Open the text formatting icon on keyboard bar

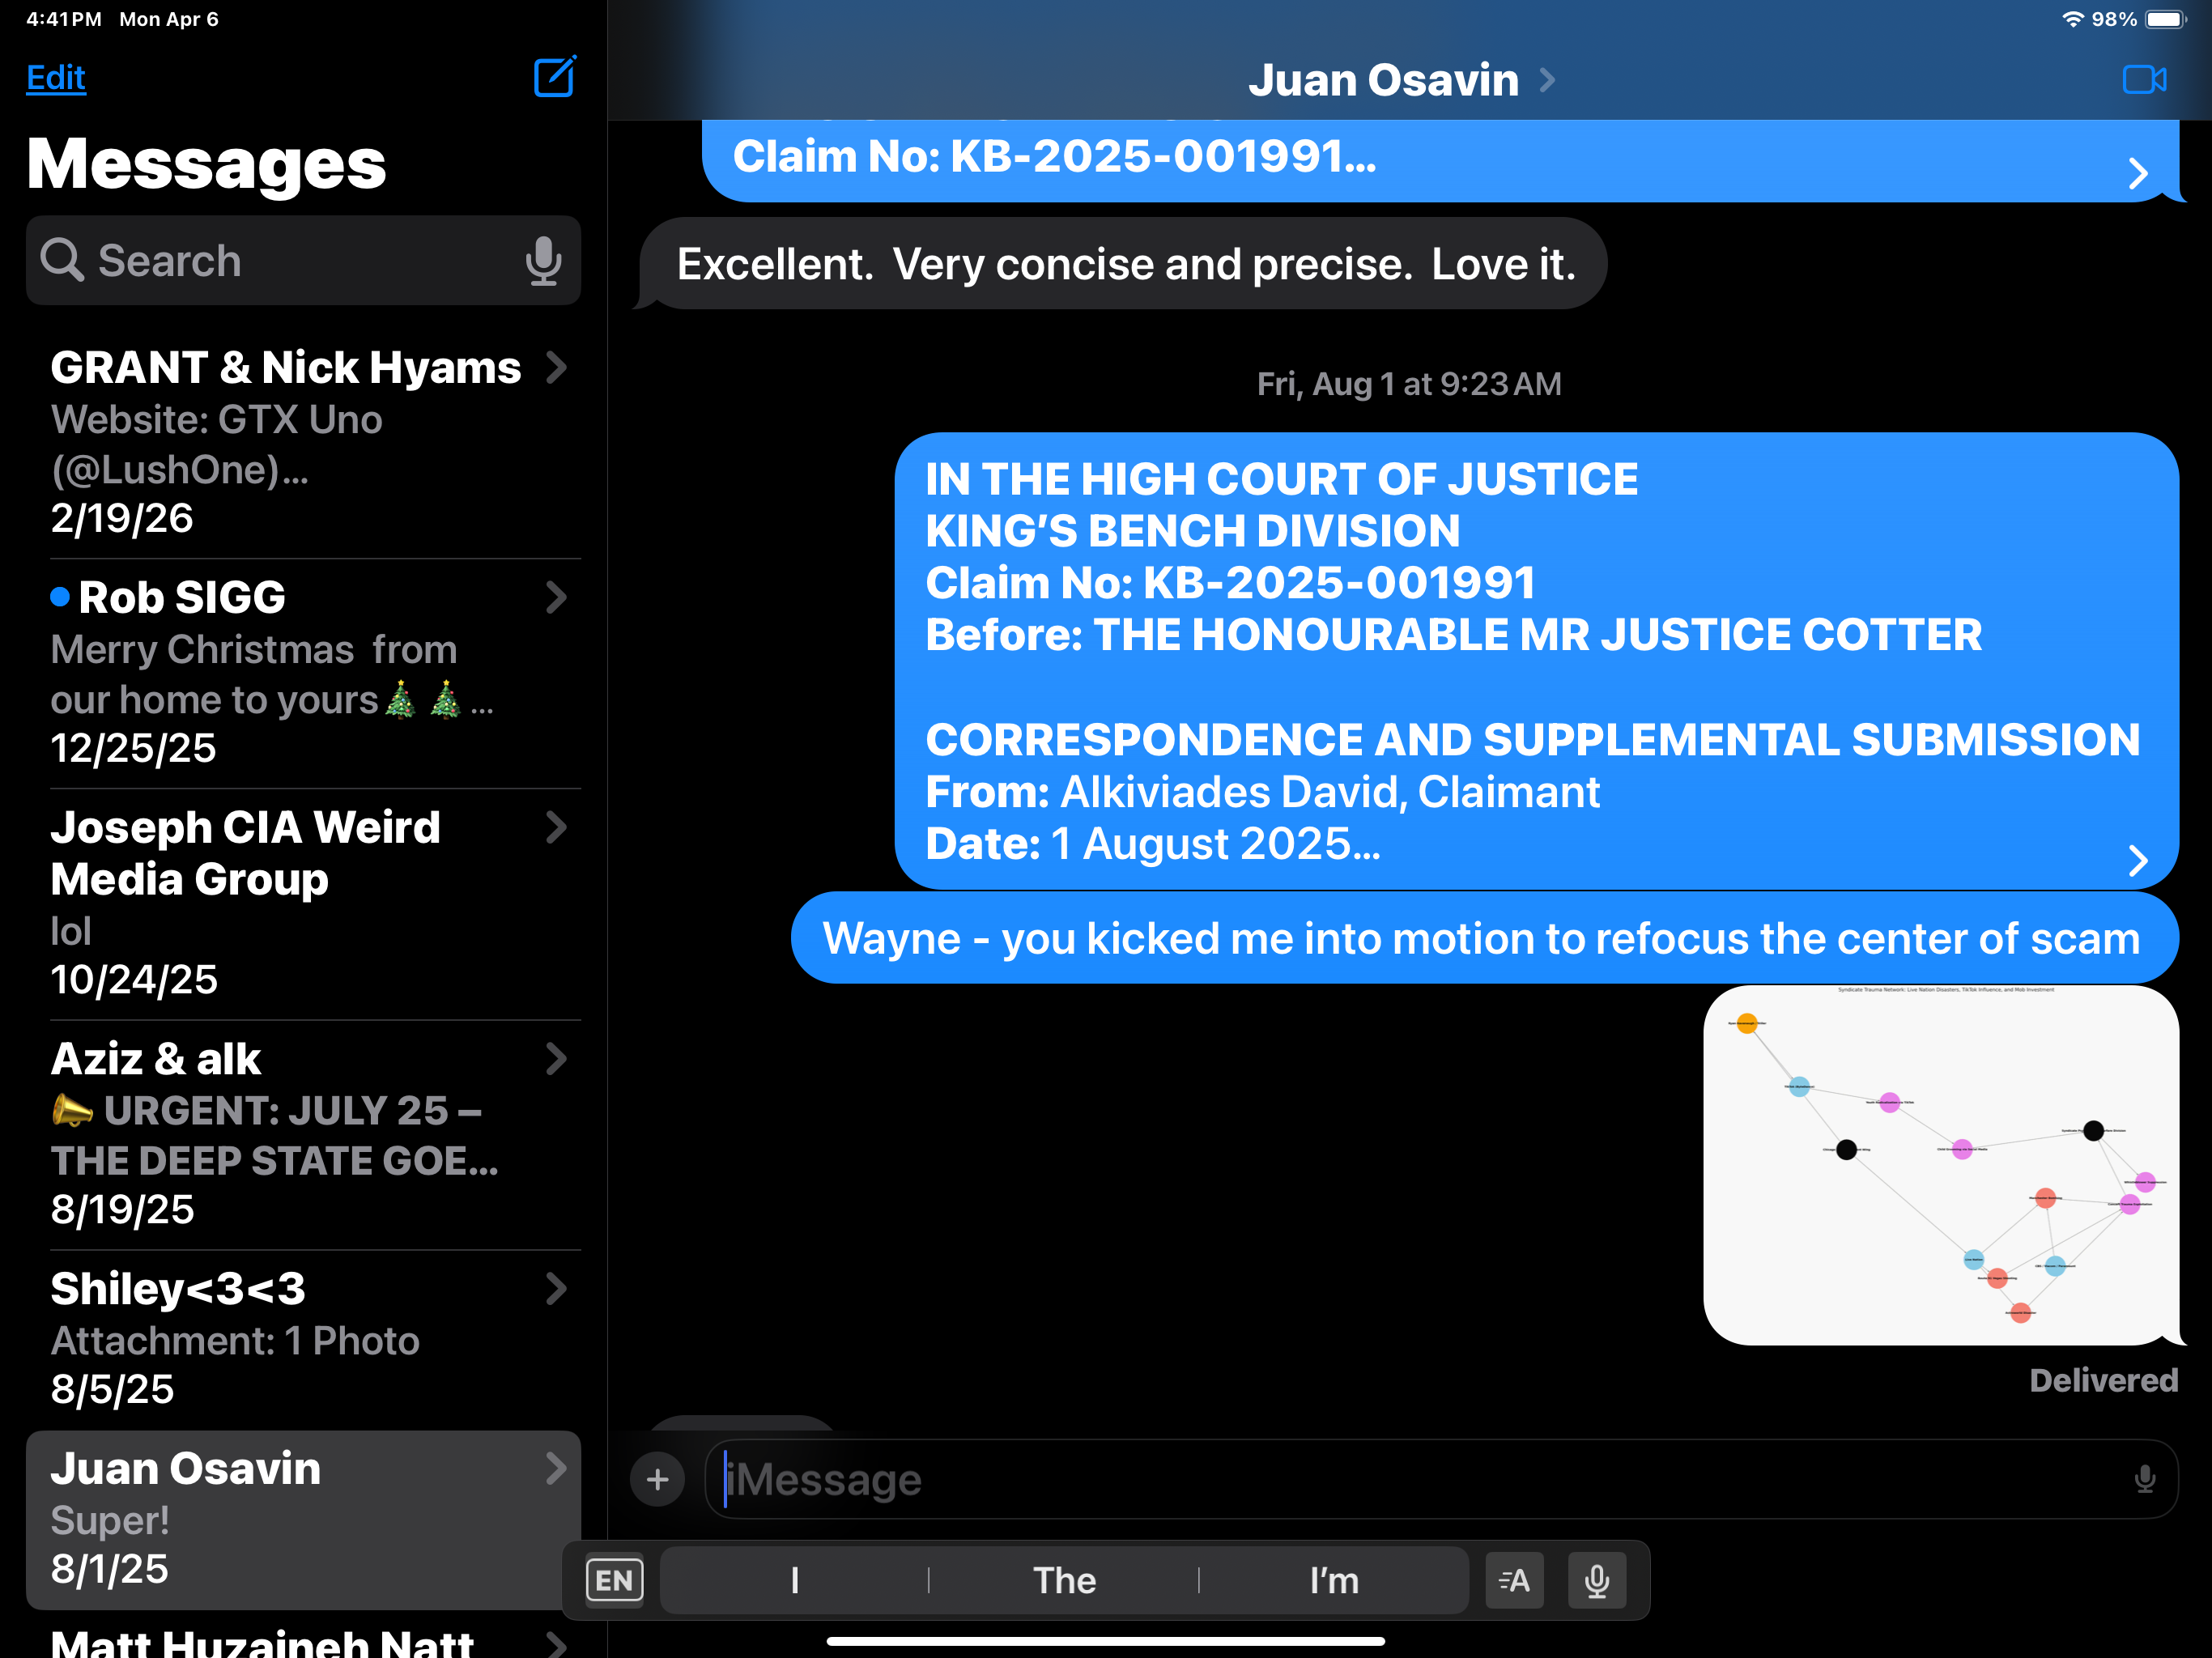coord(1514,1580)
